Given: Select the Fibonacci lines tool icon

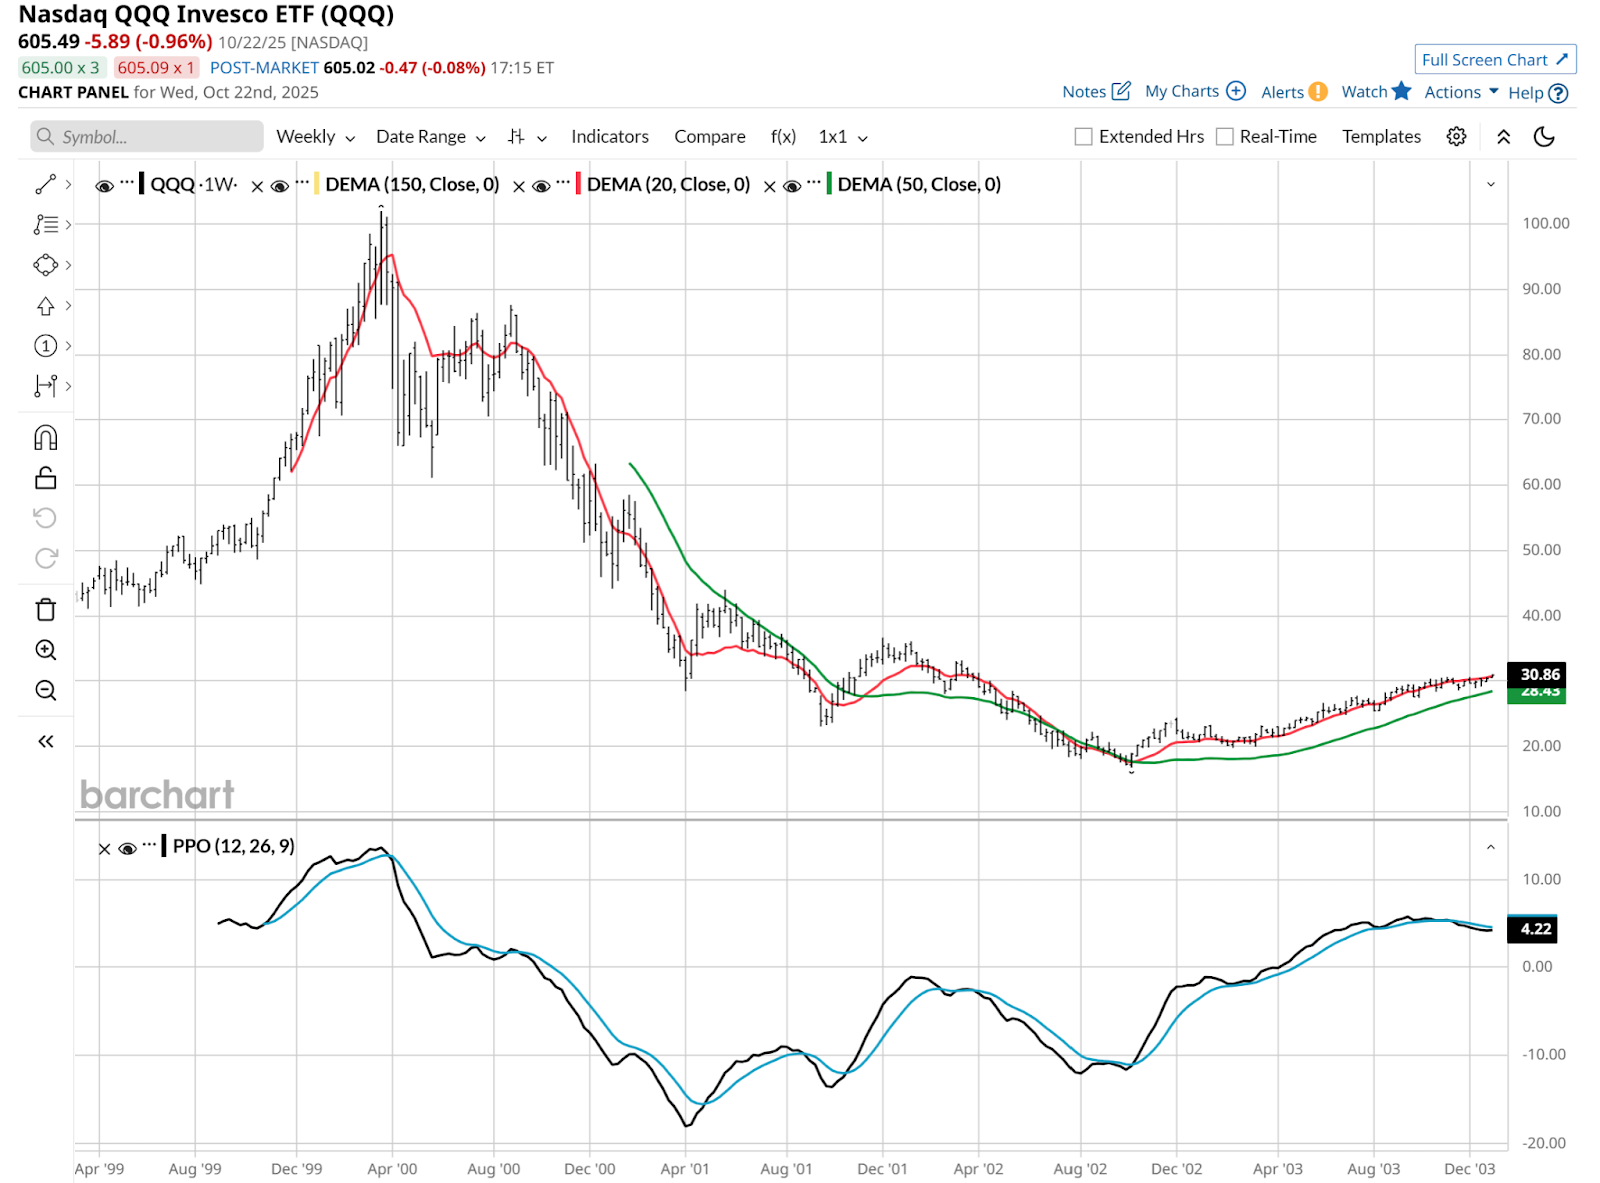Looking at the screenshot, I should [x=46, y=225].
